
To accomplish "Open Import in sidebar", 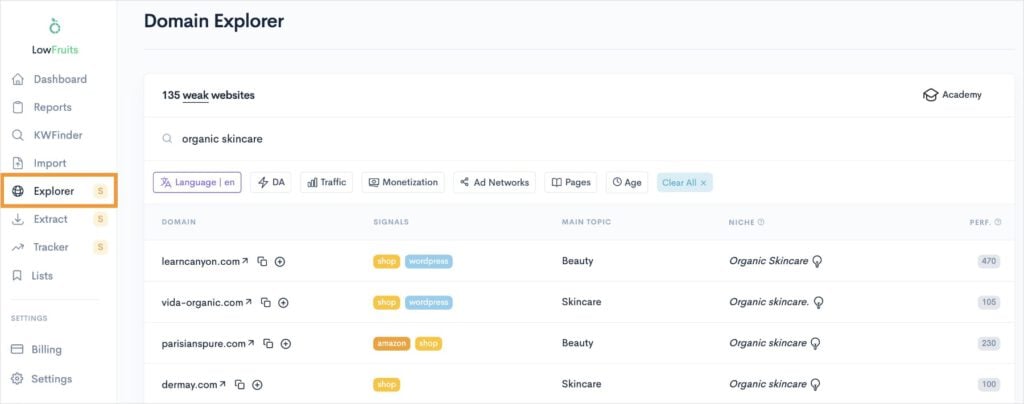I will click(39, 163).
